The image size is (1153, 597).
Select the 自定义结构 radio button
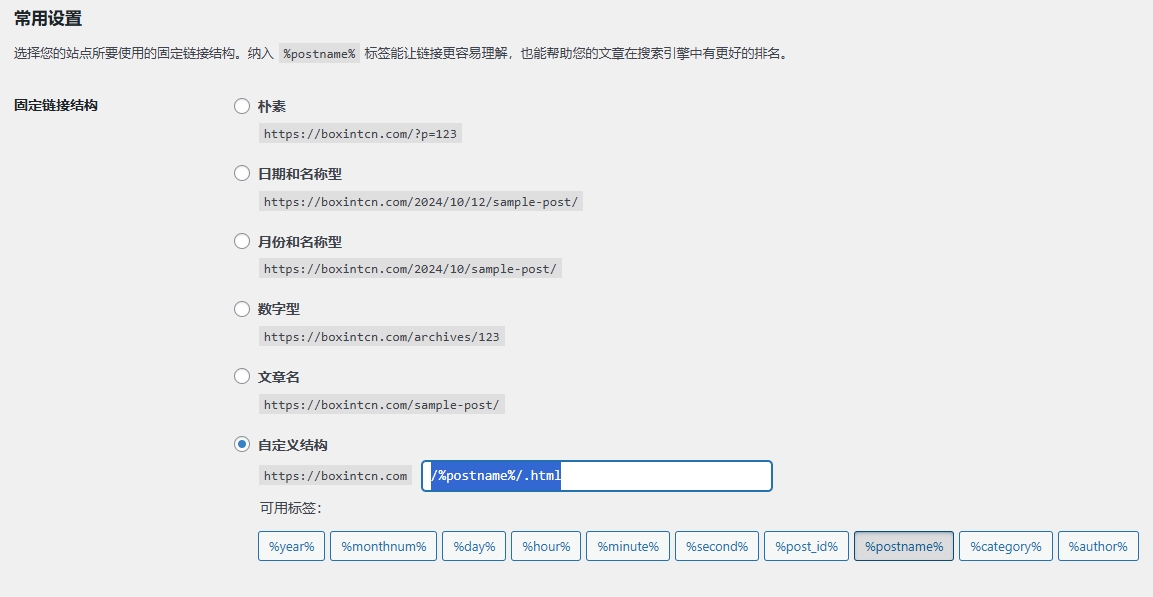pyautogui.click(x=241, y=444)
